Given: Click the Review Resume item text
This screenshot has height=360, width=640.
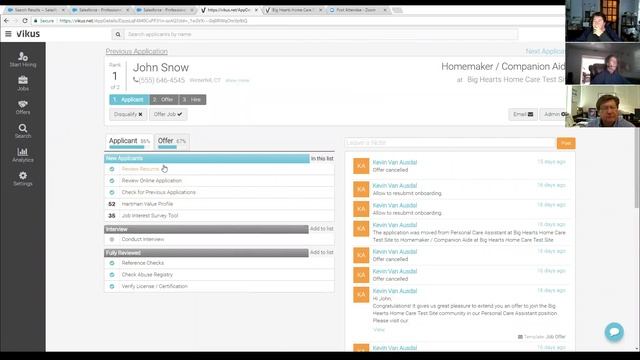Looking at the screenshot, I should 140,169.
